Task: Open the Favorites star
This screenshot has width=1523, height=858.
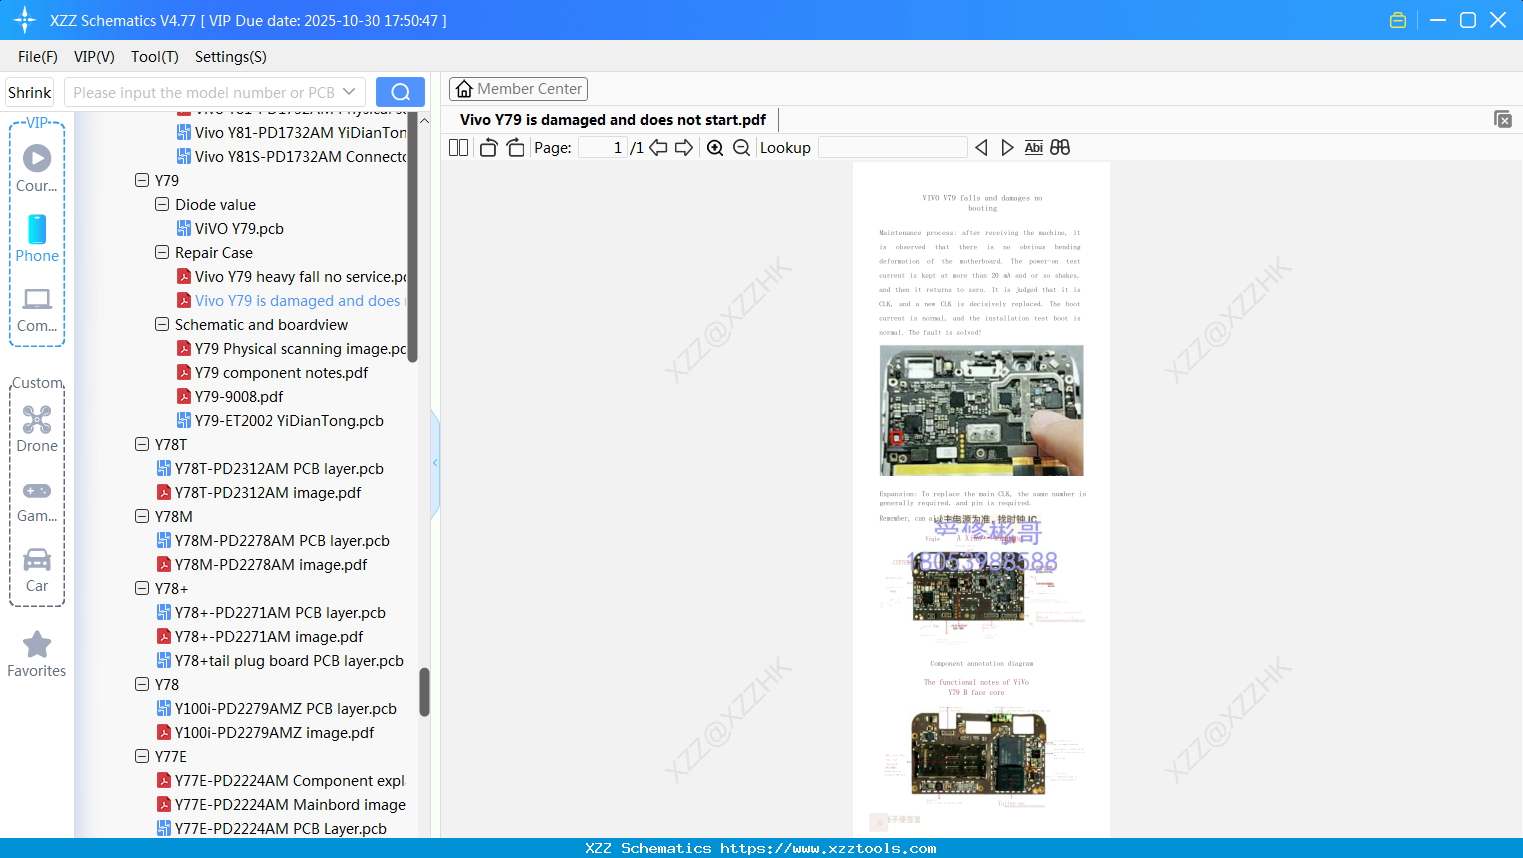Action: pyautogui.click(x=37, y=654)
